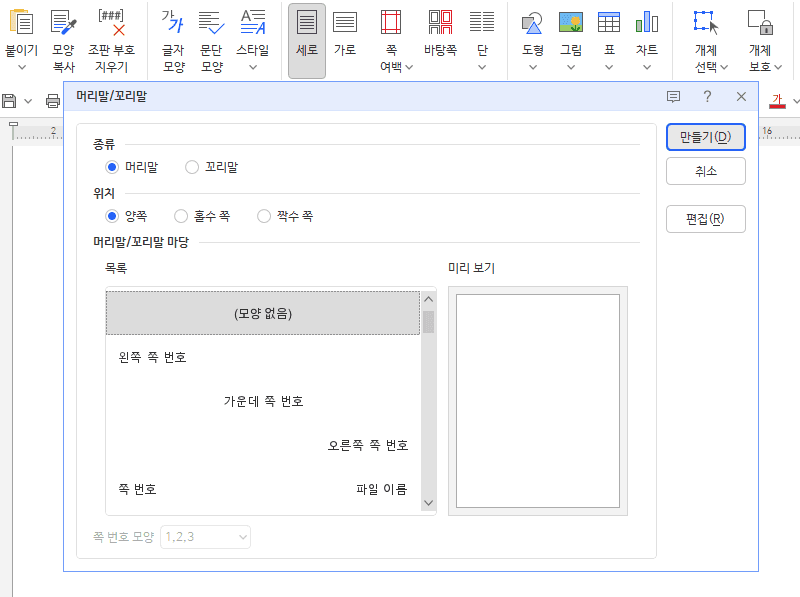Select (모양 없음) from the list

(x=262, y=312)
